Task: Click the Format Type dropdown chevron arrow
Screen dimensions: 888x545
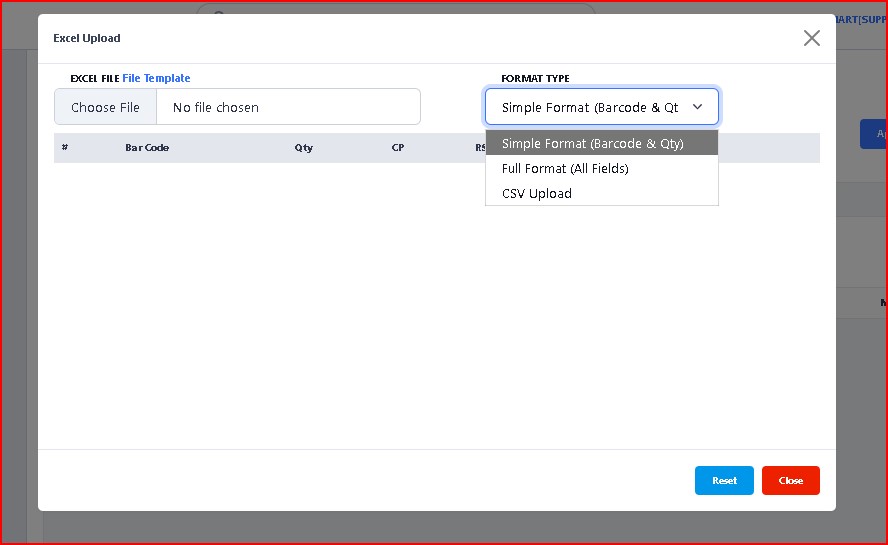Action: (697, 107)
